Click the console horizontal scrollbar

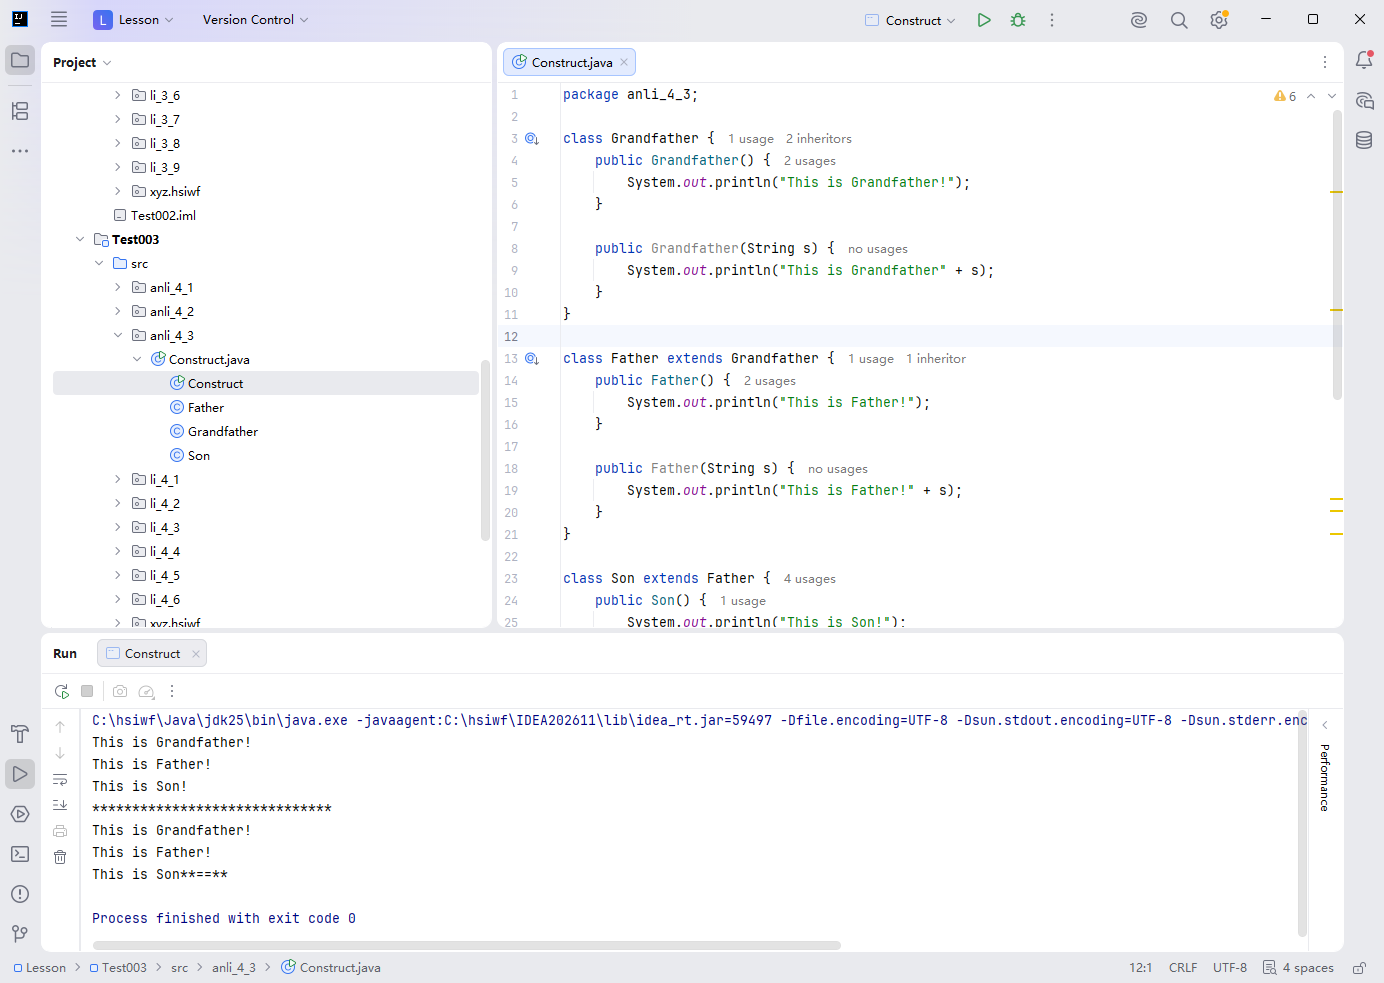[467, 945]
